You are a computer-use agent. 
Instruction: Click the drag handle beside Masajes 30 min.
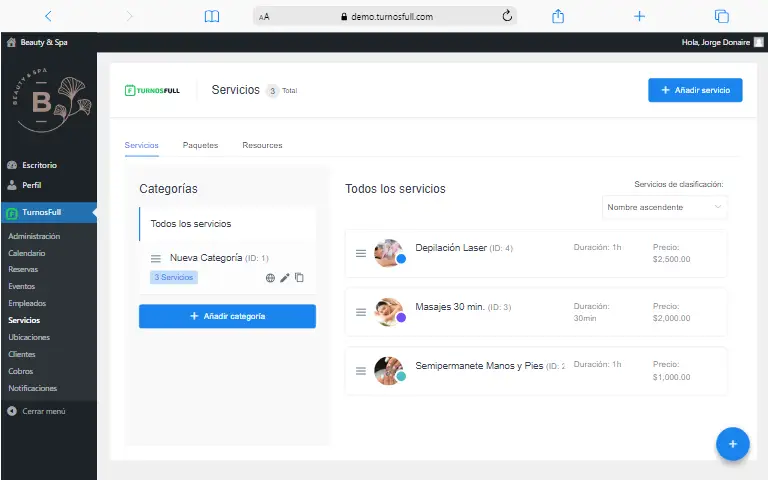[361, 312]
